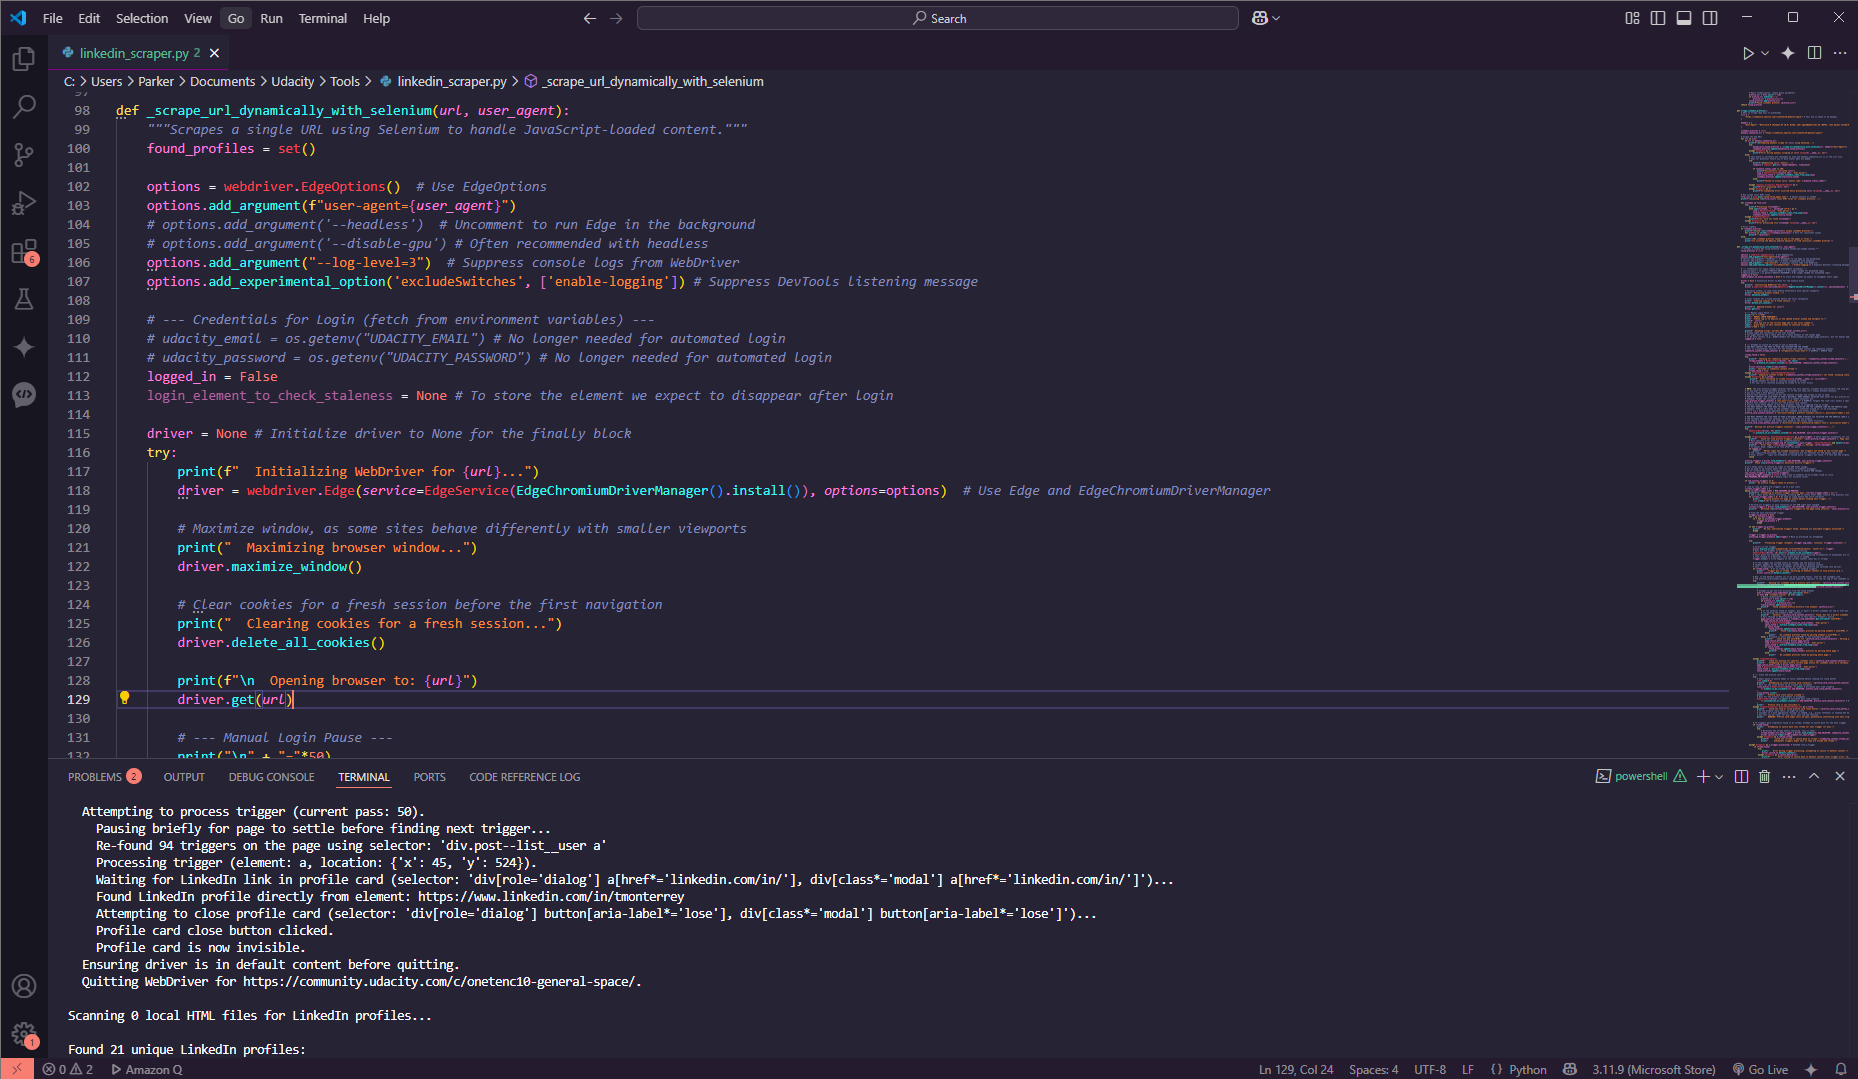
Task: Select the linkedin_scraper.py editor tab
Action: [139, 53]
